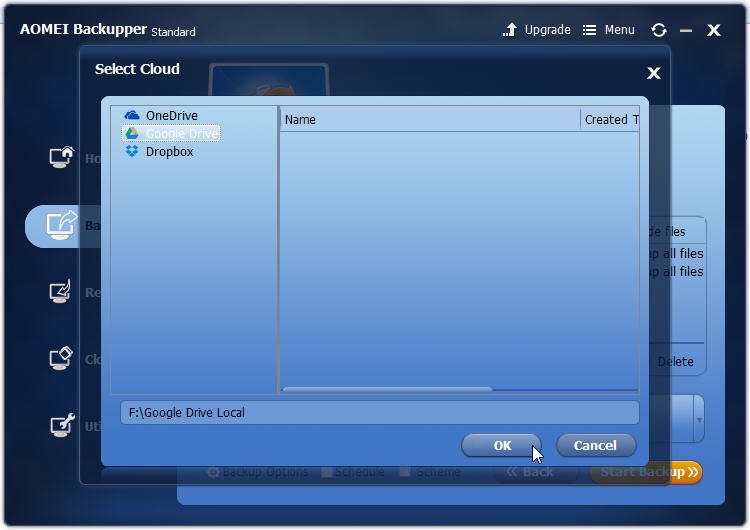Click the Upgrade arrow icon
Image resolution: width=750 pixels, height=530 pixels.
pos(510,30)
